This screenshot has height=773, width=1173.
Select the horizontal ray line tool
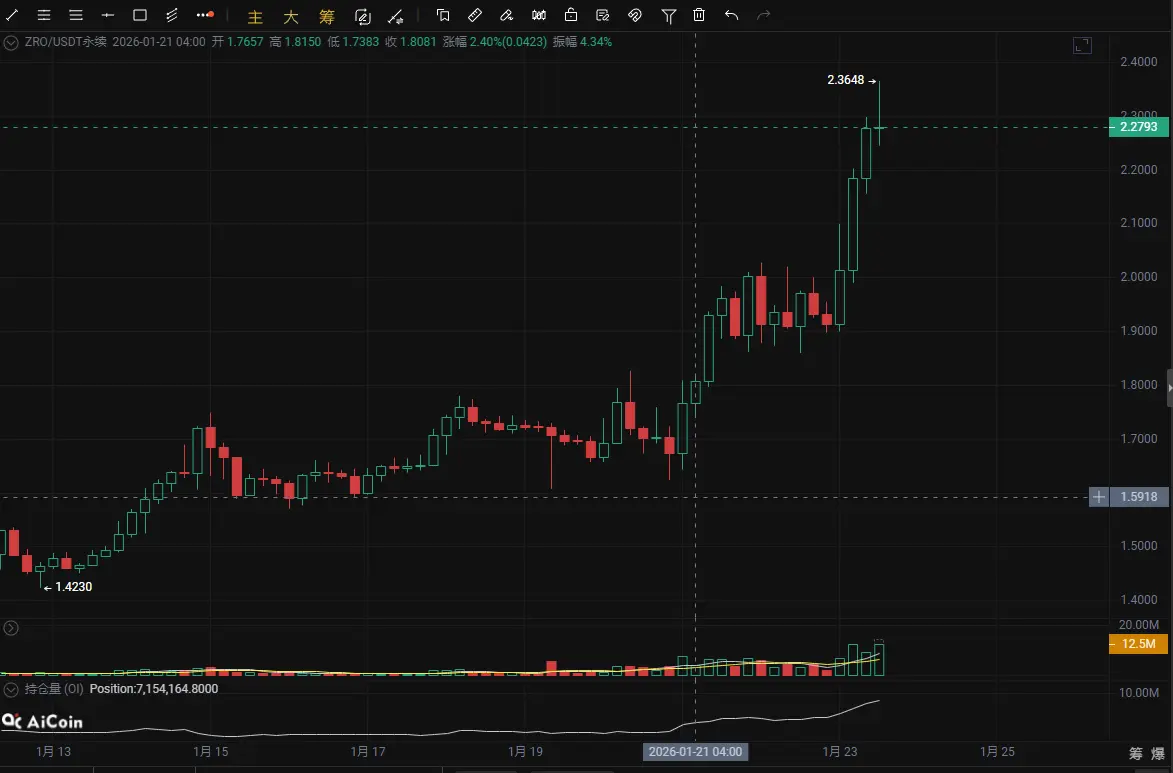[x=108, y=15]
